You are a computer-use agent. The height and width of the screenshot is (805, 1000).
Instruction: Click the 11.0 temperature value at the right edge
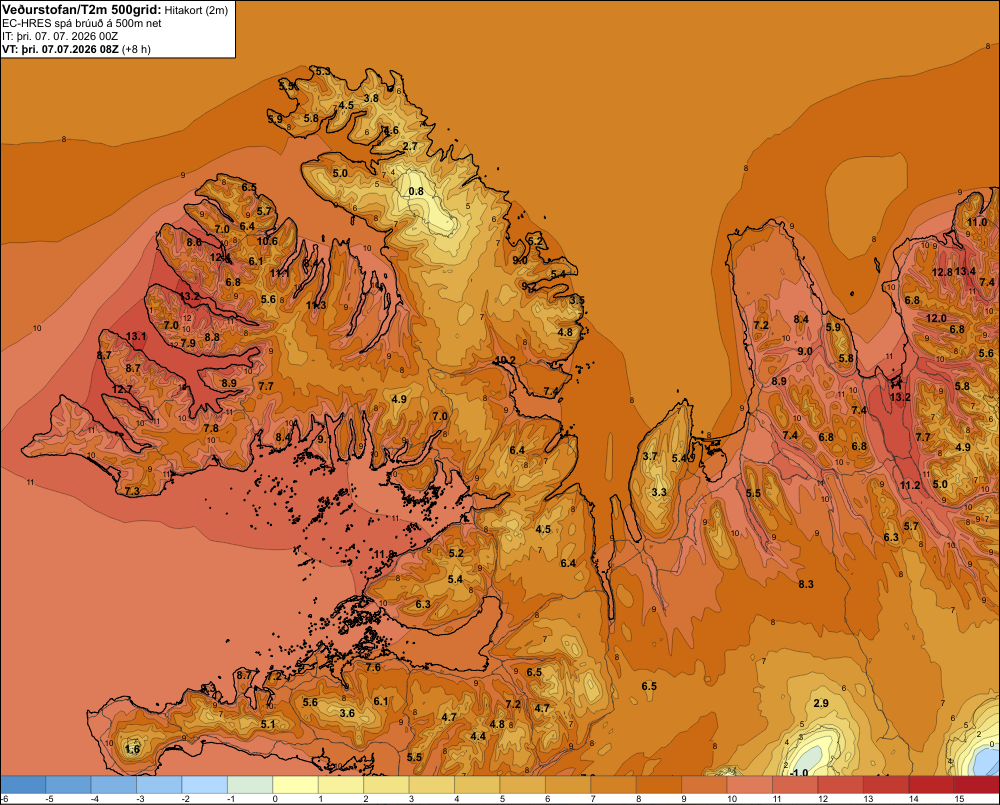(x=977, y=222)
